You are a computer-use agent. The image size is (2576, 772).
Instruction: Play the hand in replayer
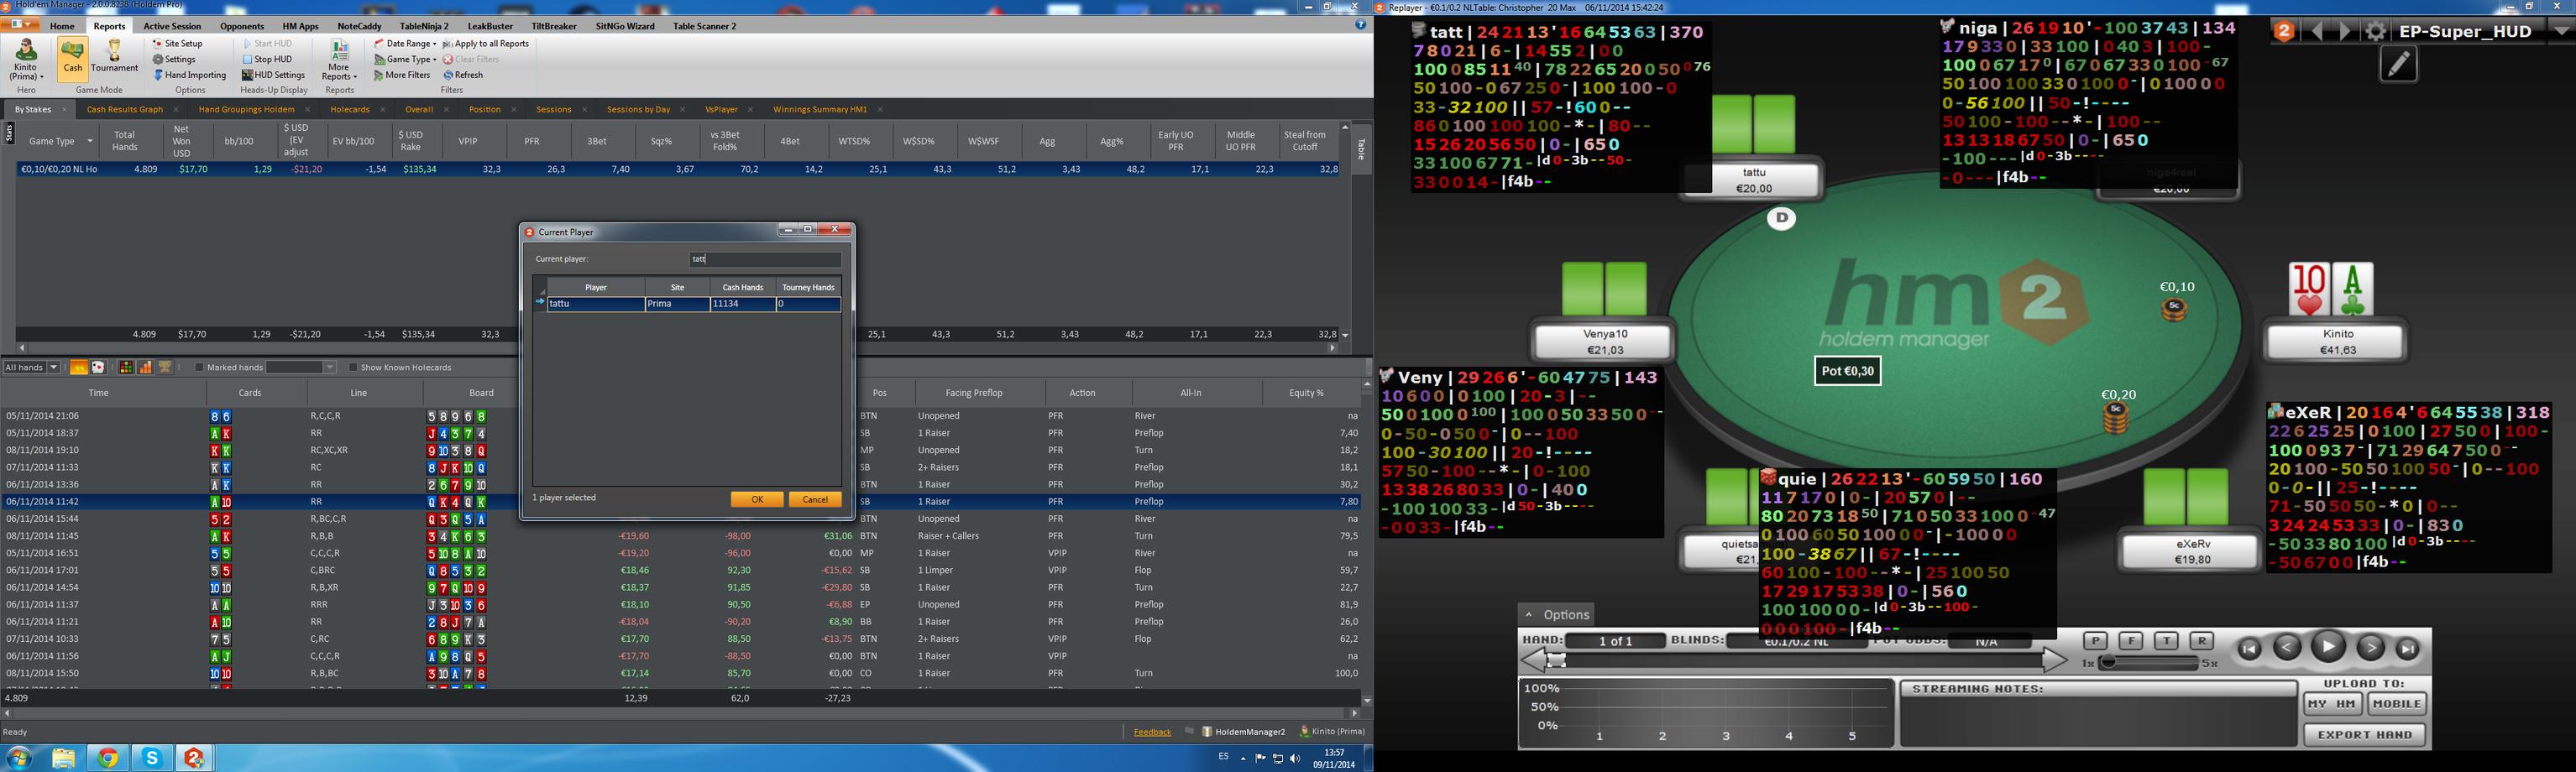[x=2328, y=647]
